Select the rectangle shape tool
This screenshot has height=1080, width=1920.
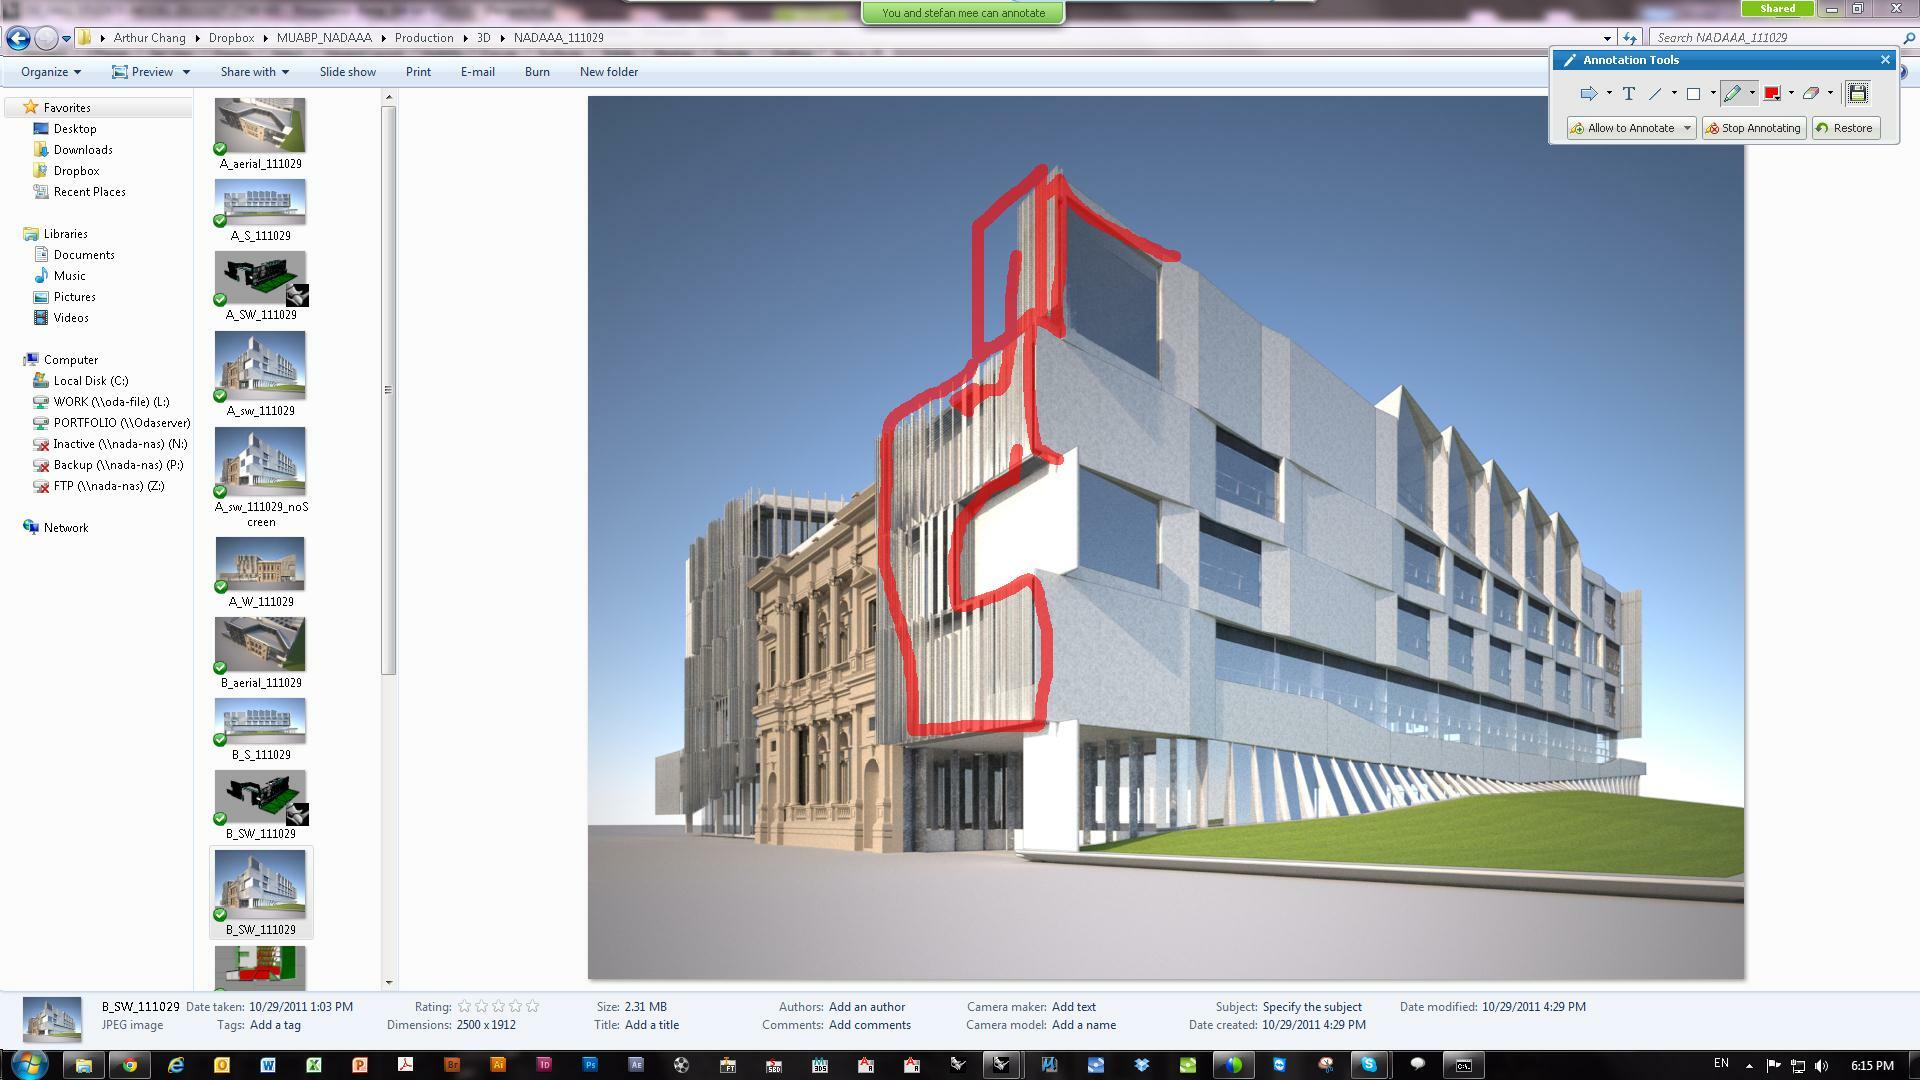coord(1693,93)
